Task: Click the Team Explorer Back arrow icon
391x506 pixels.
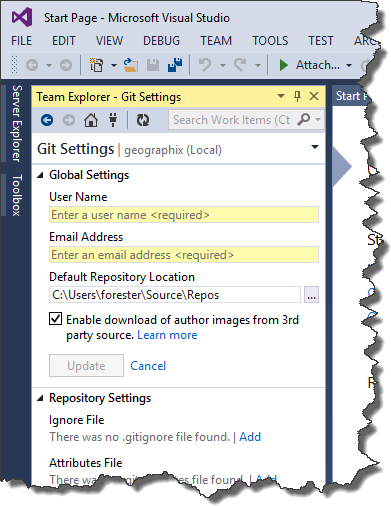Action: tap(47, 120)
